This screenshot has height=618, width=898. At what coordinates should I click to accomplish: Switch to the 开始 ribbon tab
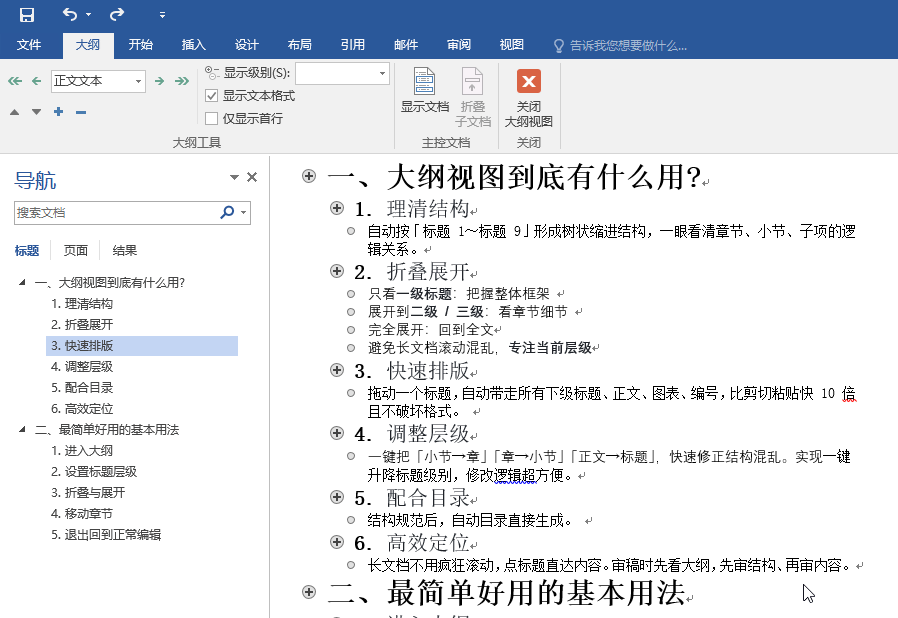tap(139, 44)
